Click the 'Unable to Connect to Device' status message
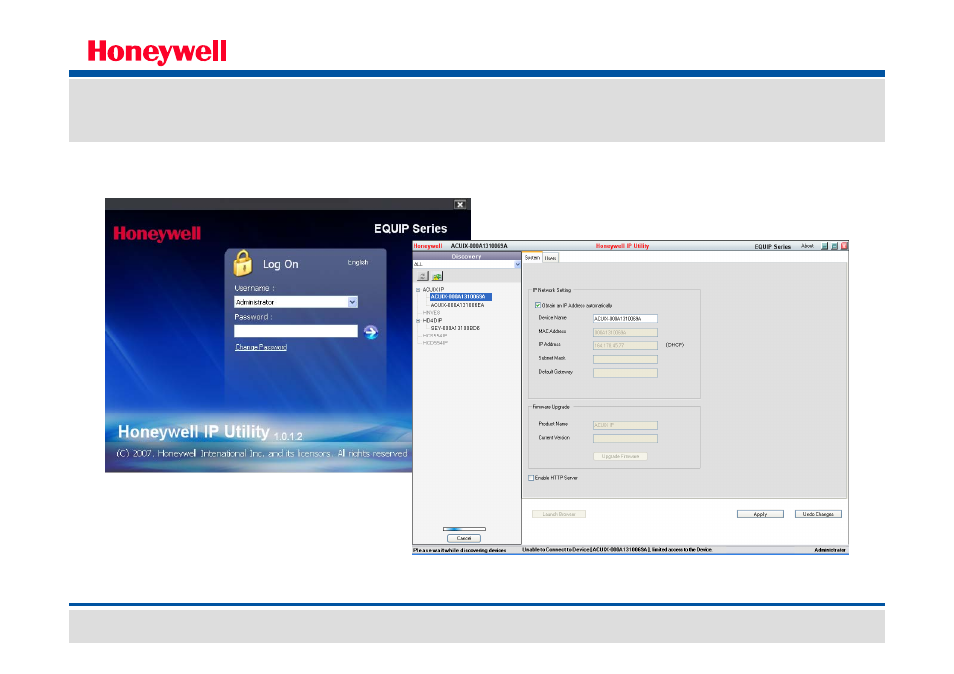954x674 pixels. tap(617, 550)
